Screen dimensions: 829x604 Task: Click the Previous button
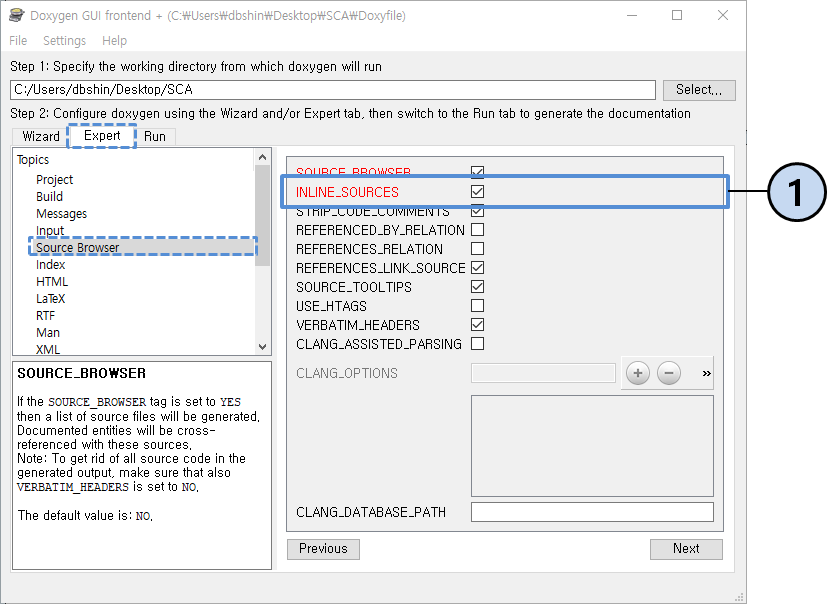[323, 549]
